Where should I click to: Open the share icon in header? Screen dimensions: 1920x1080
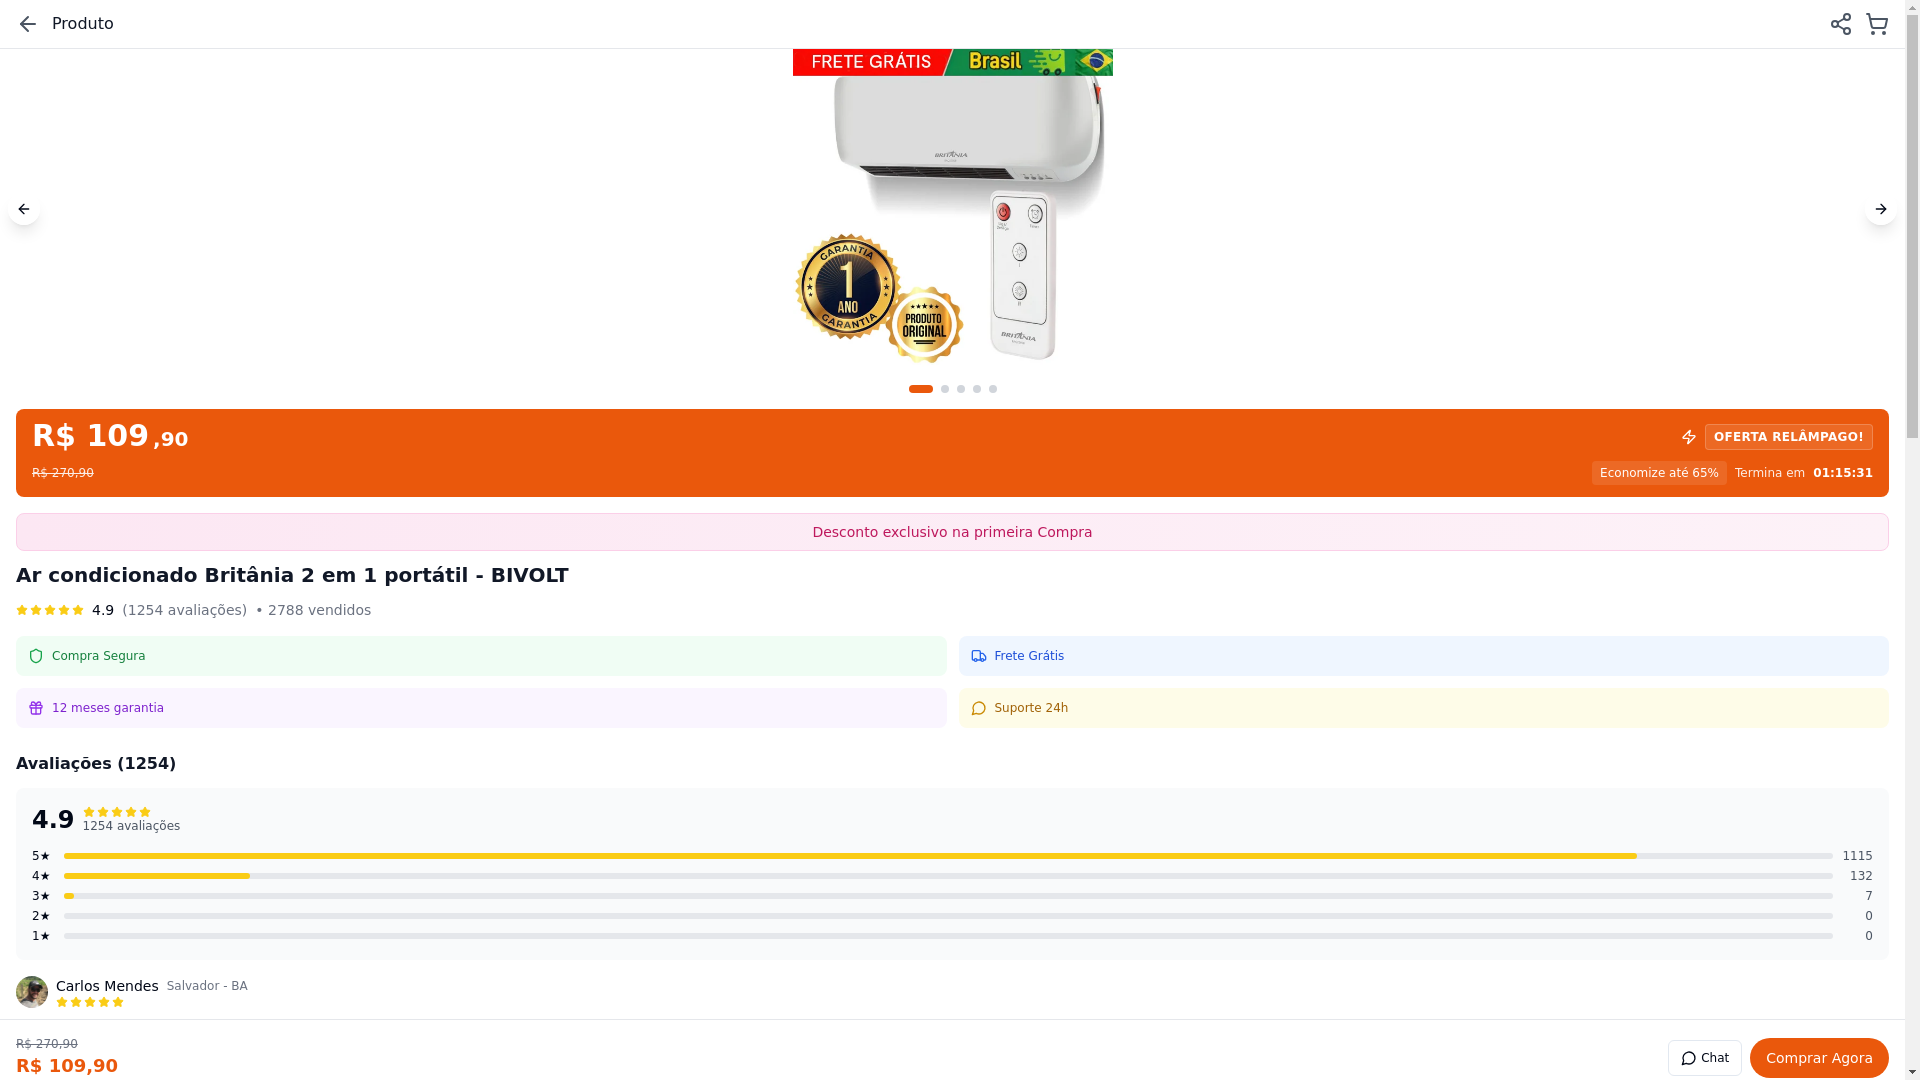tap(1841, 24)
